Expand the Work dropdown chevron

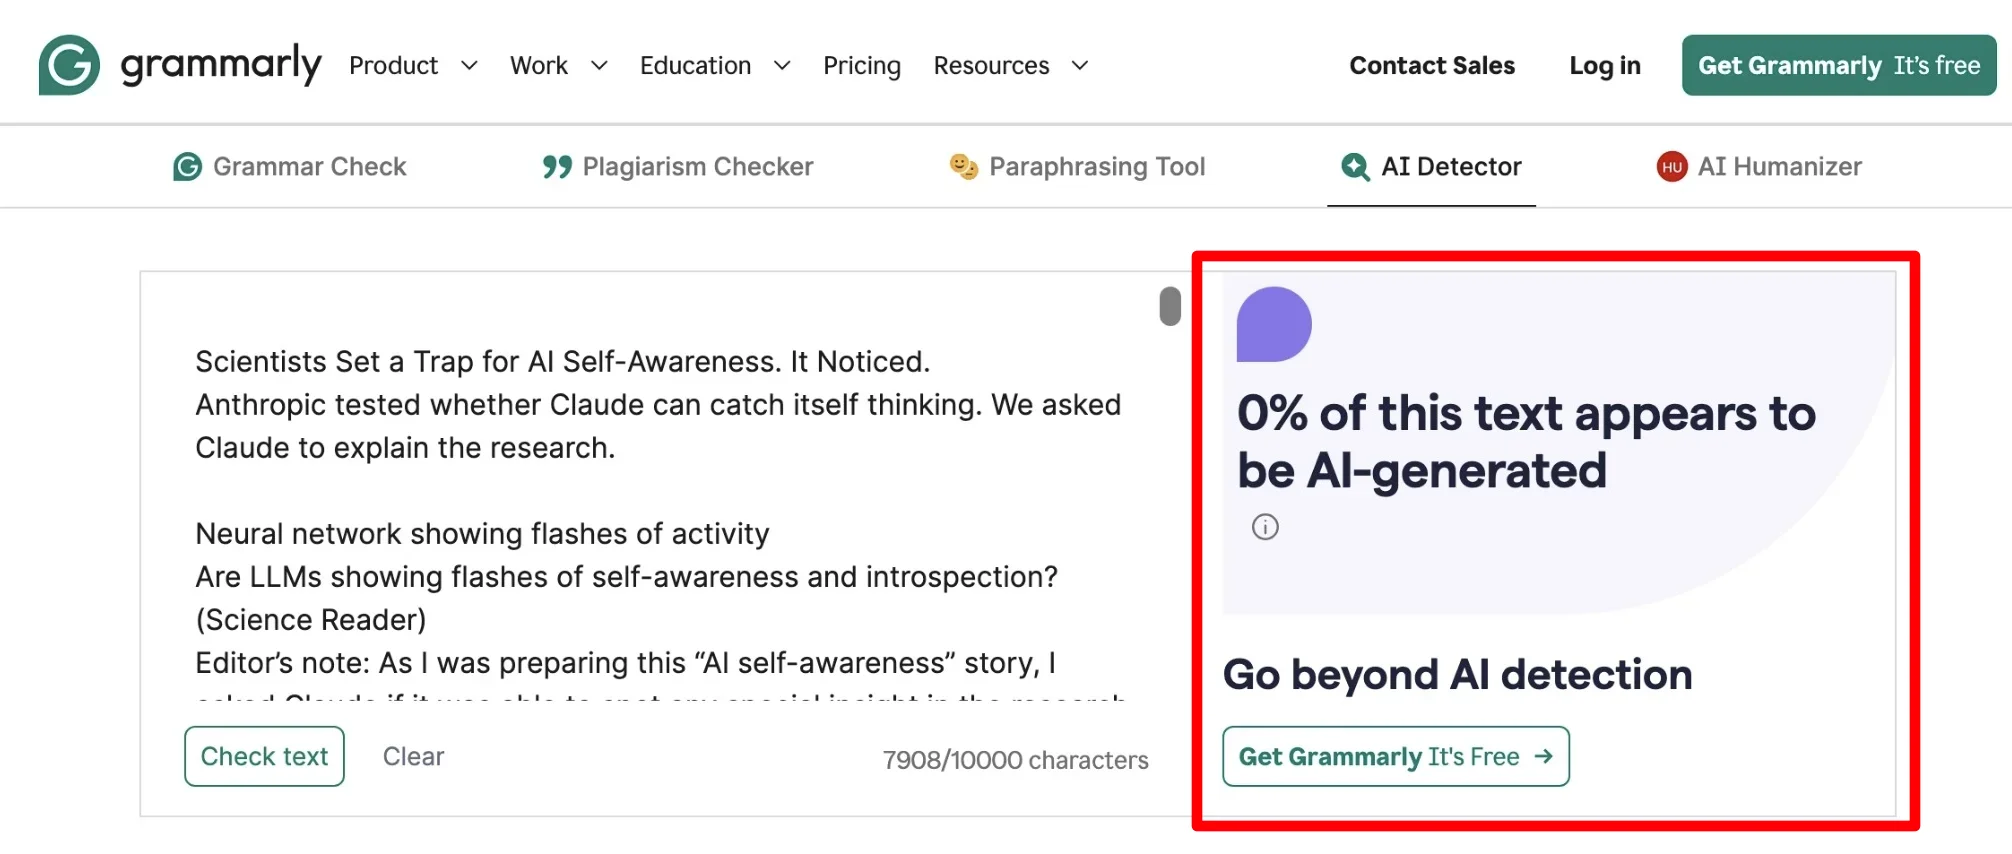click(599, 66)
